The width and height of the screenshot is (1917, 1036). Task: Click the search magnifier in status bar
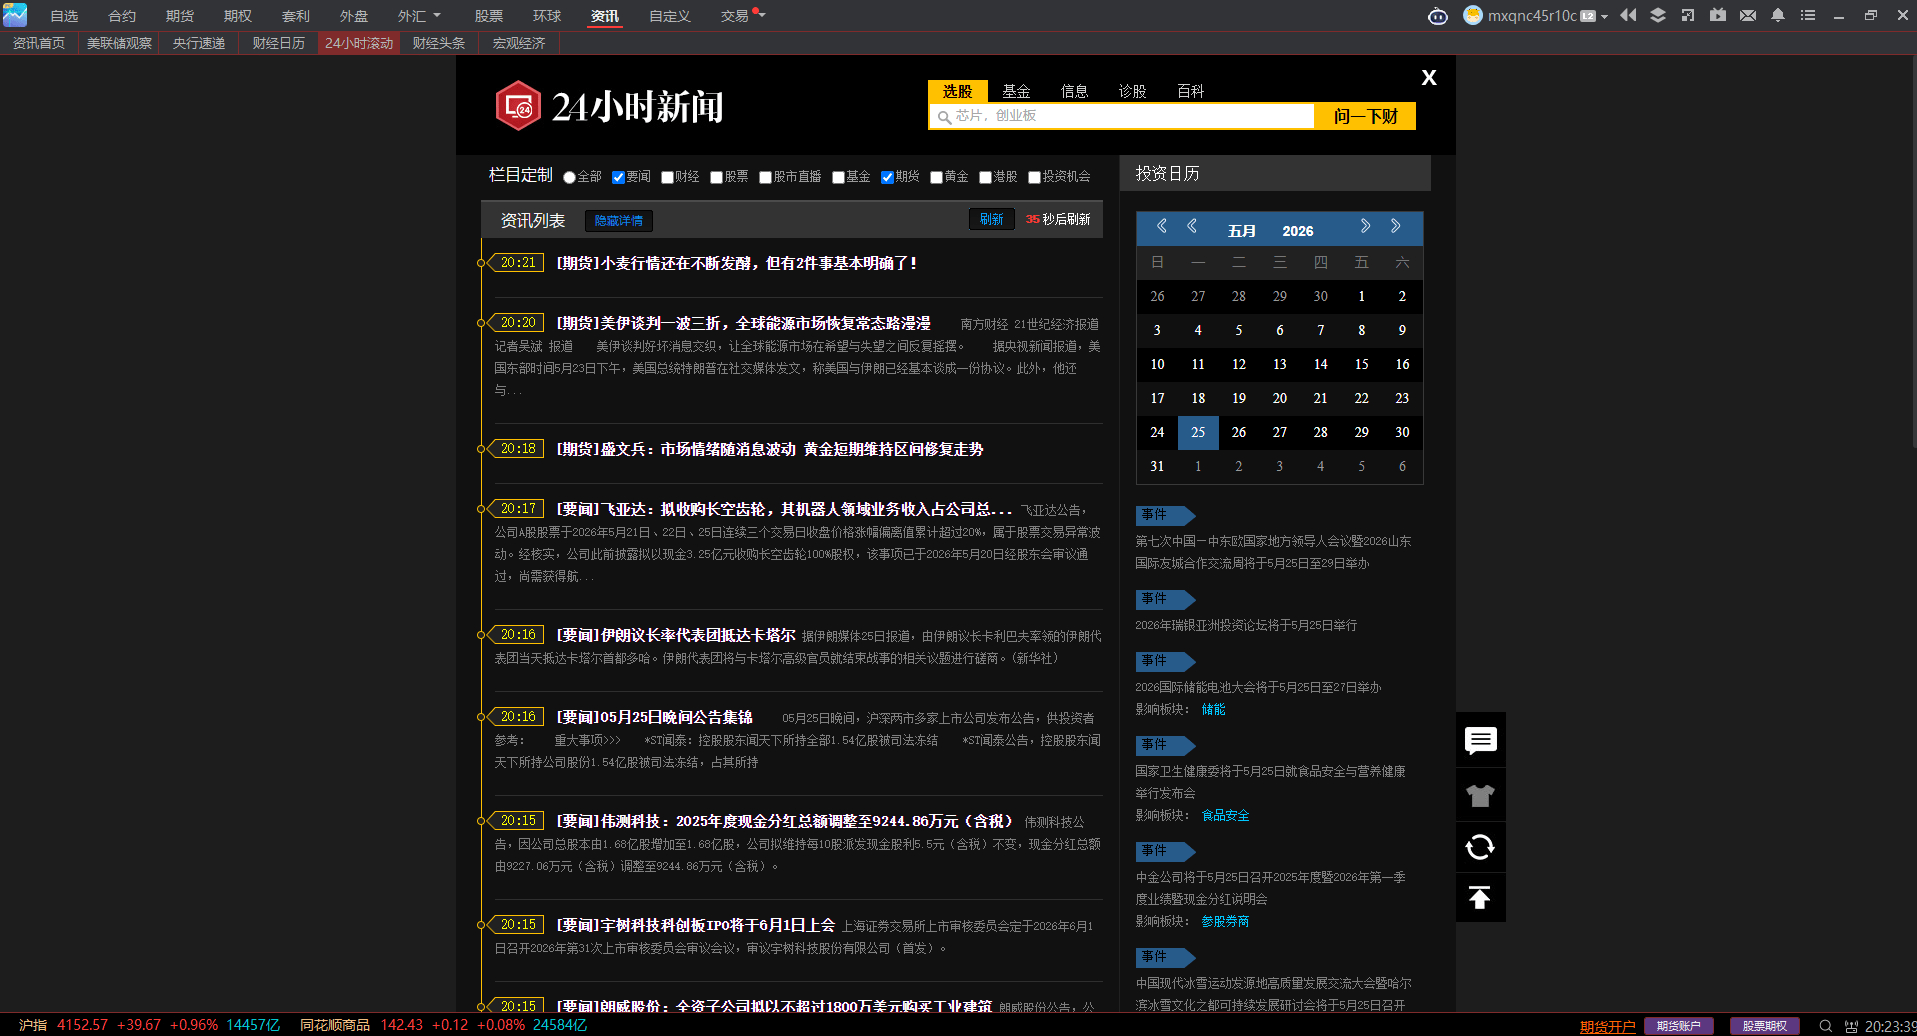point(1825,1026)
